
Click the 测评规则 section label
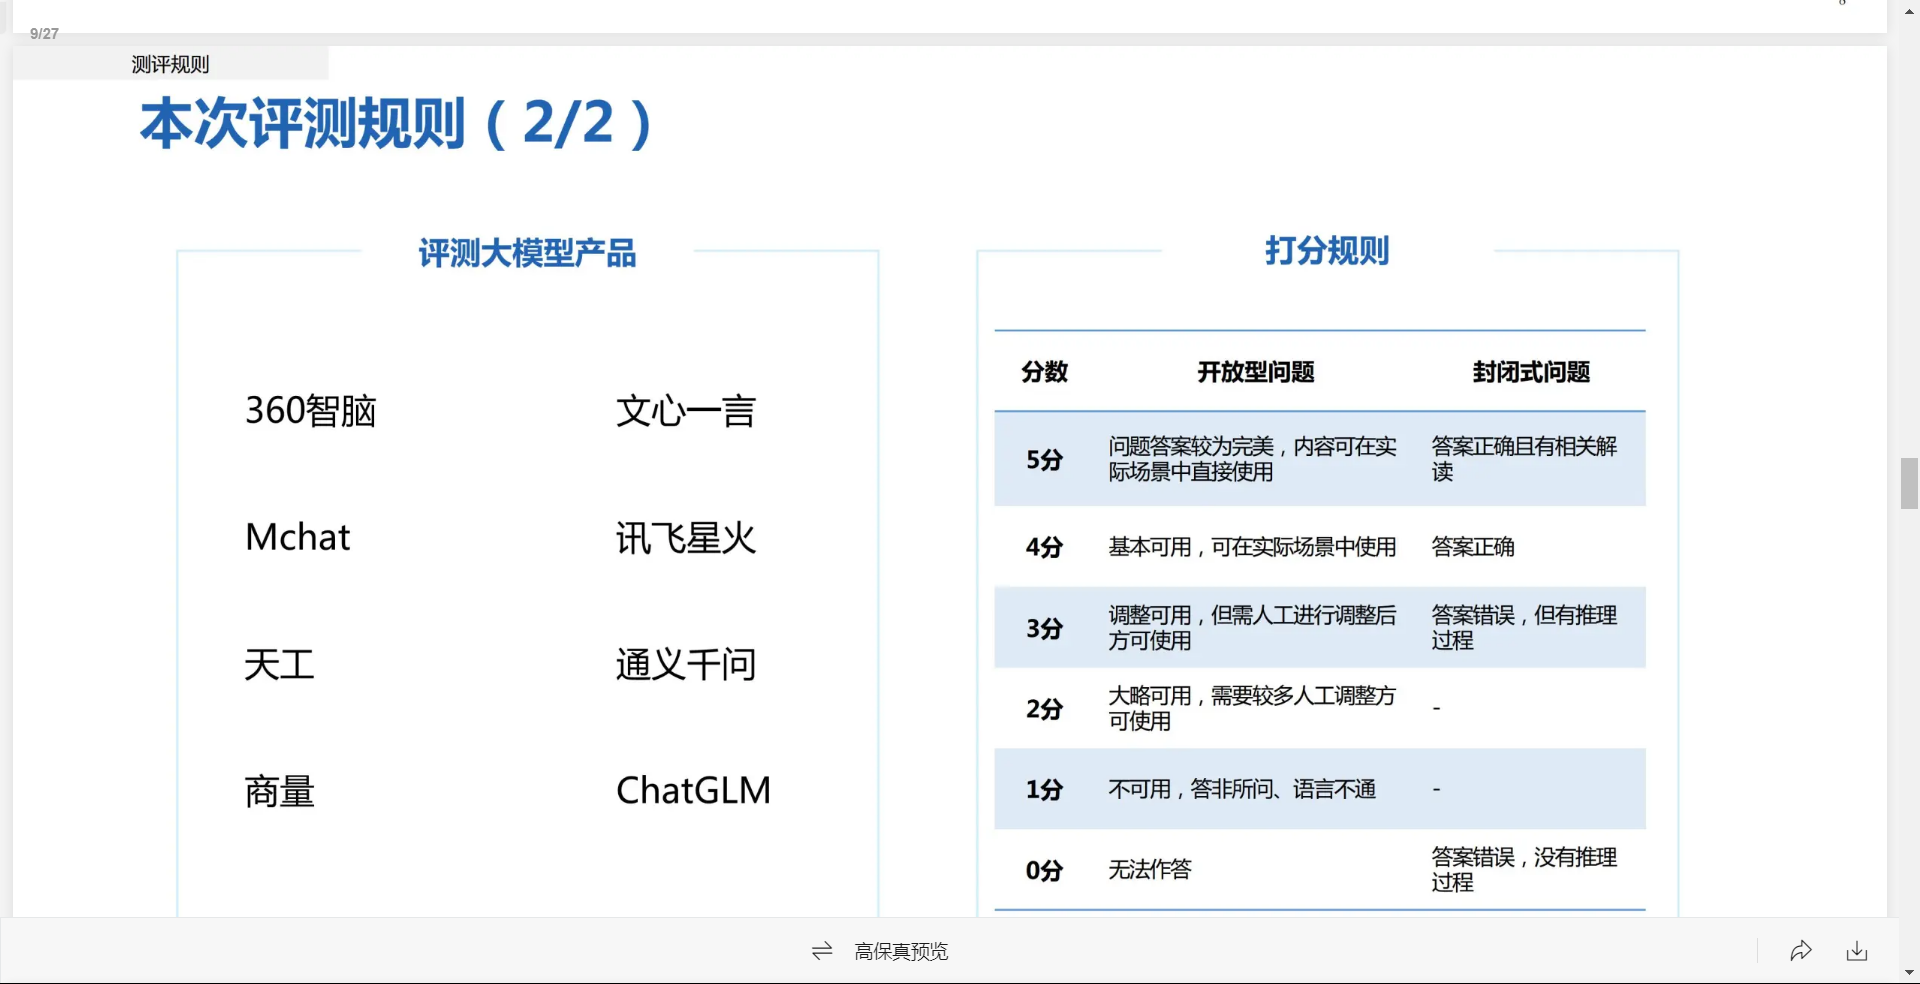(x=170, y=65)
